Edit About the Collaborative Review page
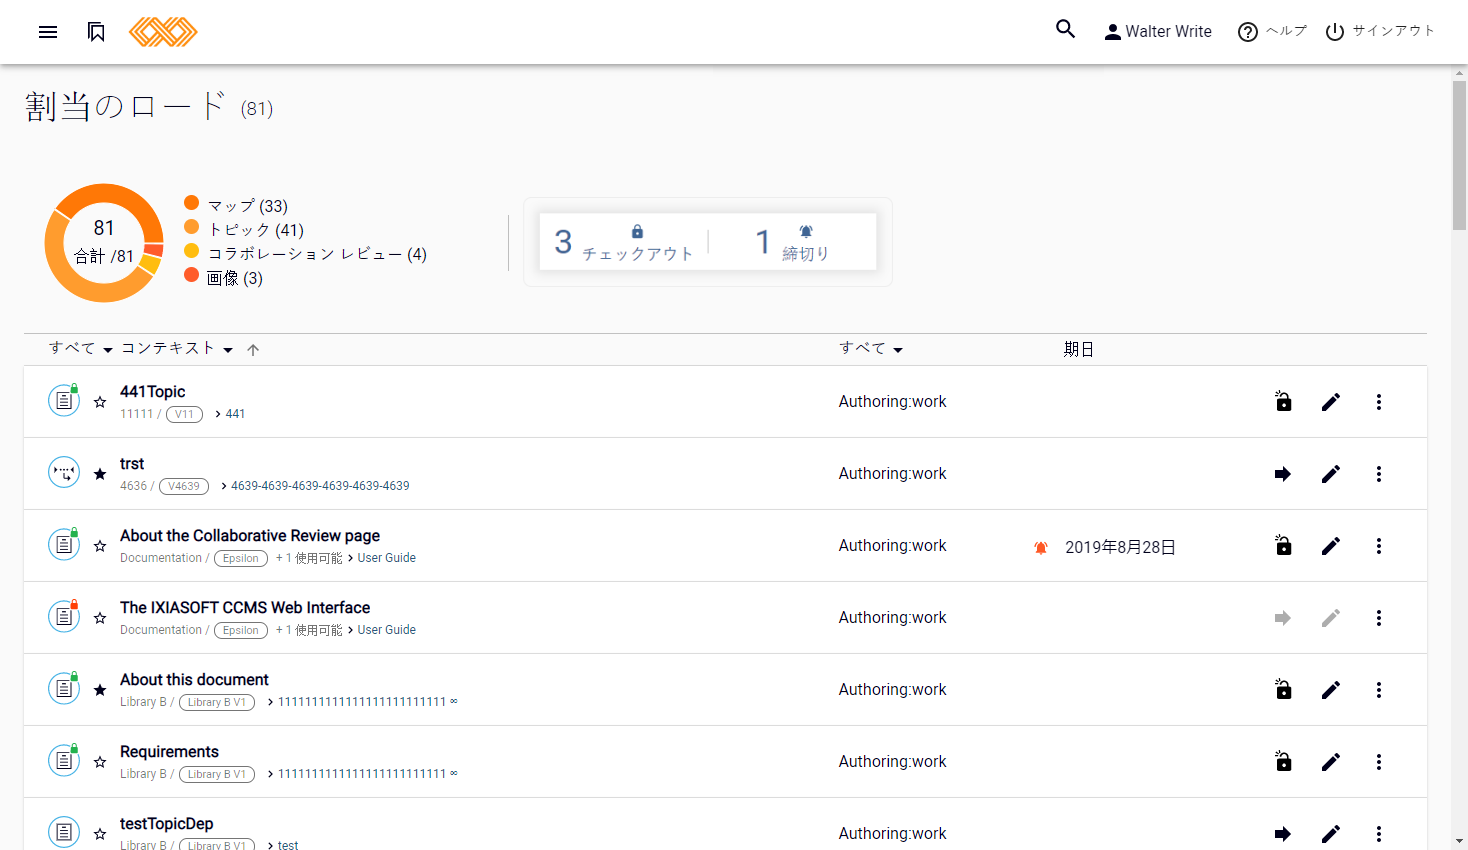This screenshot has width=1468, height=850. (1331, 546)
